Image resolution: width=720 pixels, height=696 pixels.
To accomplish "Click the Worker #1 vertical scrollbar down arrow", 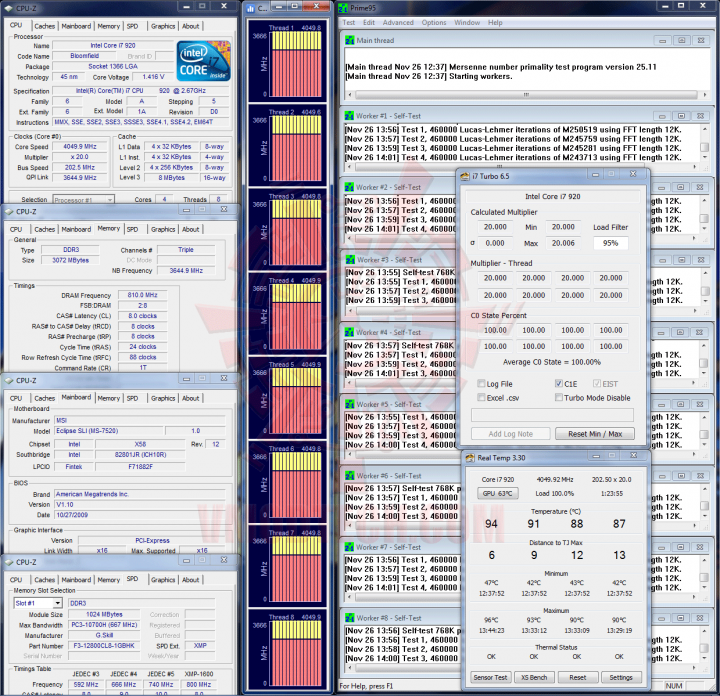I will click(x=704, y=157).
